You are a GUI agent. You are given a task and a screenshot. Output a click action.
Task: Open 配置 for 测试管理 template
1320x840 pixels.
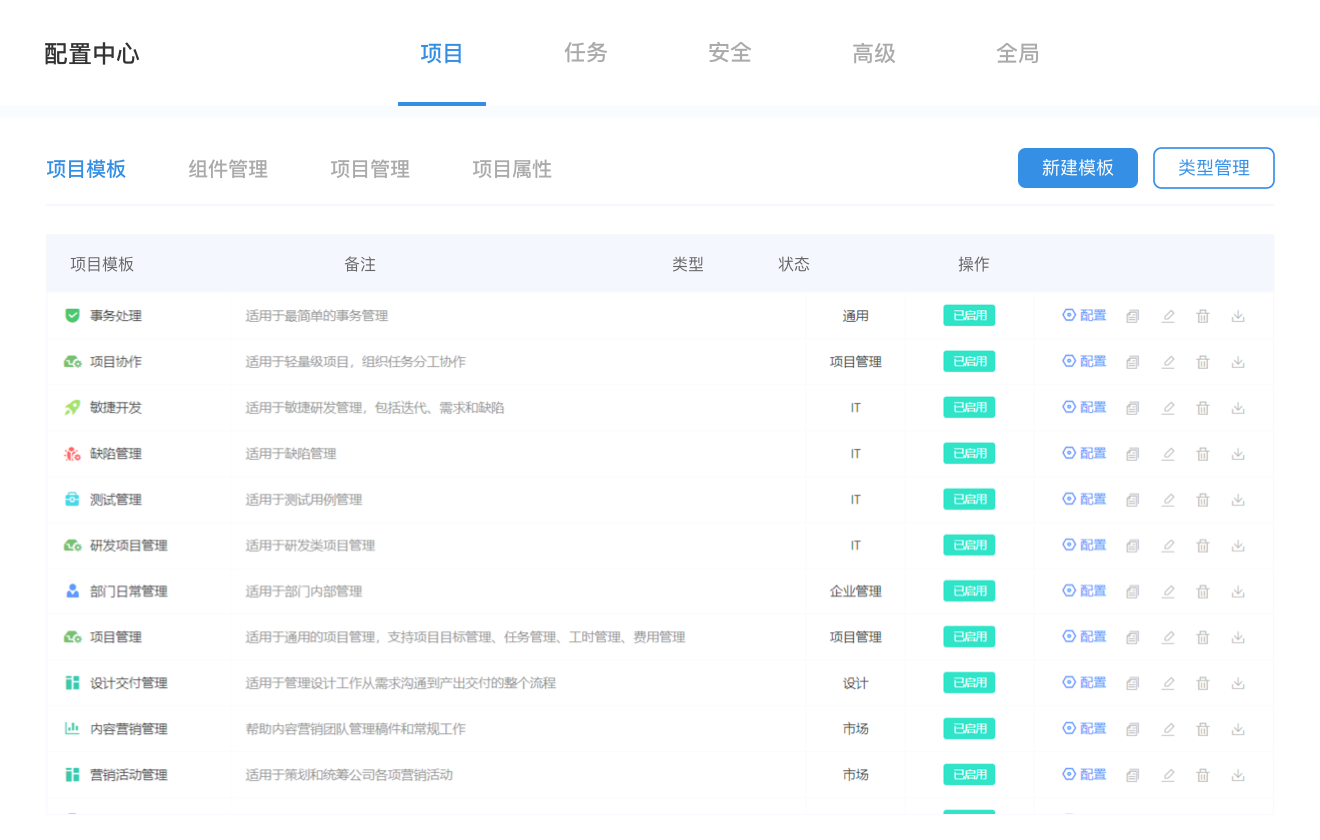pyautogui.click(x=1084, y=500)
